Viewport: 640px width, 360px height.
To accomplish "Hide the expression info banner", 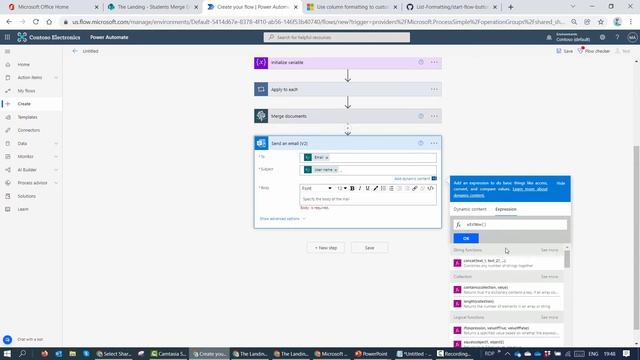I will (560, 183).
